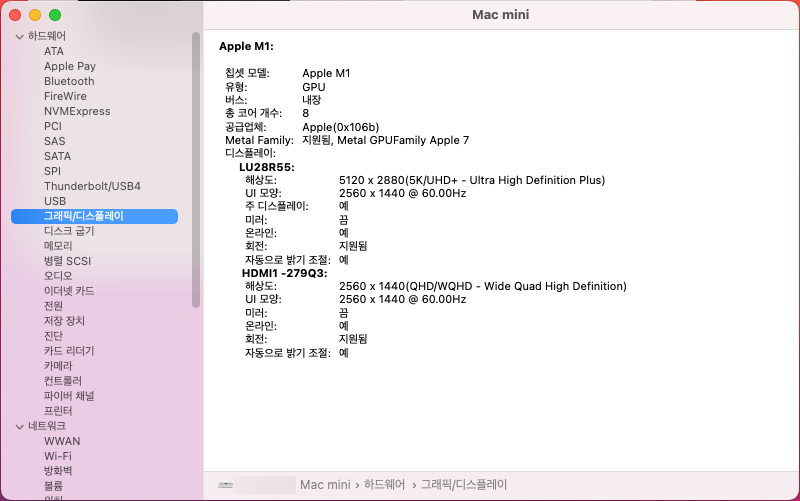Click the sidebar vertical scrollbar

click(196, 170)
